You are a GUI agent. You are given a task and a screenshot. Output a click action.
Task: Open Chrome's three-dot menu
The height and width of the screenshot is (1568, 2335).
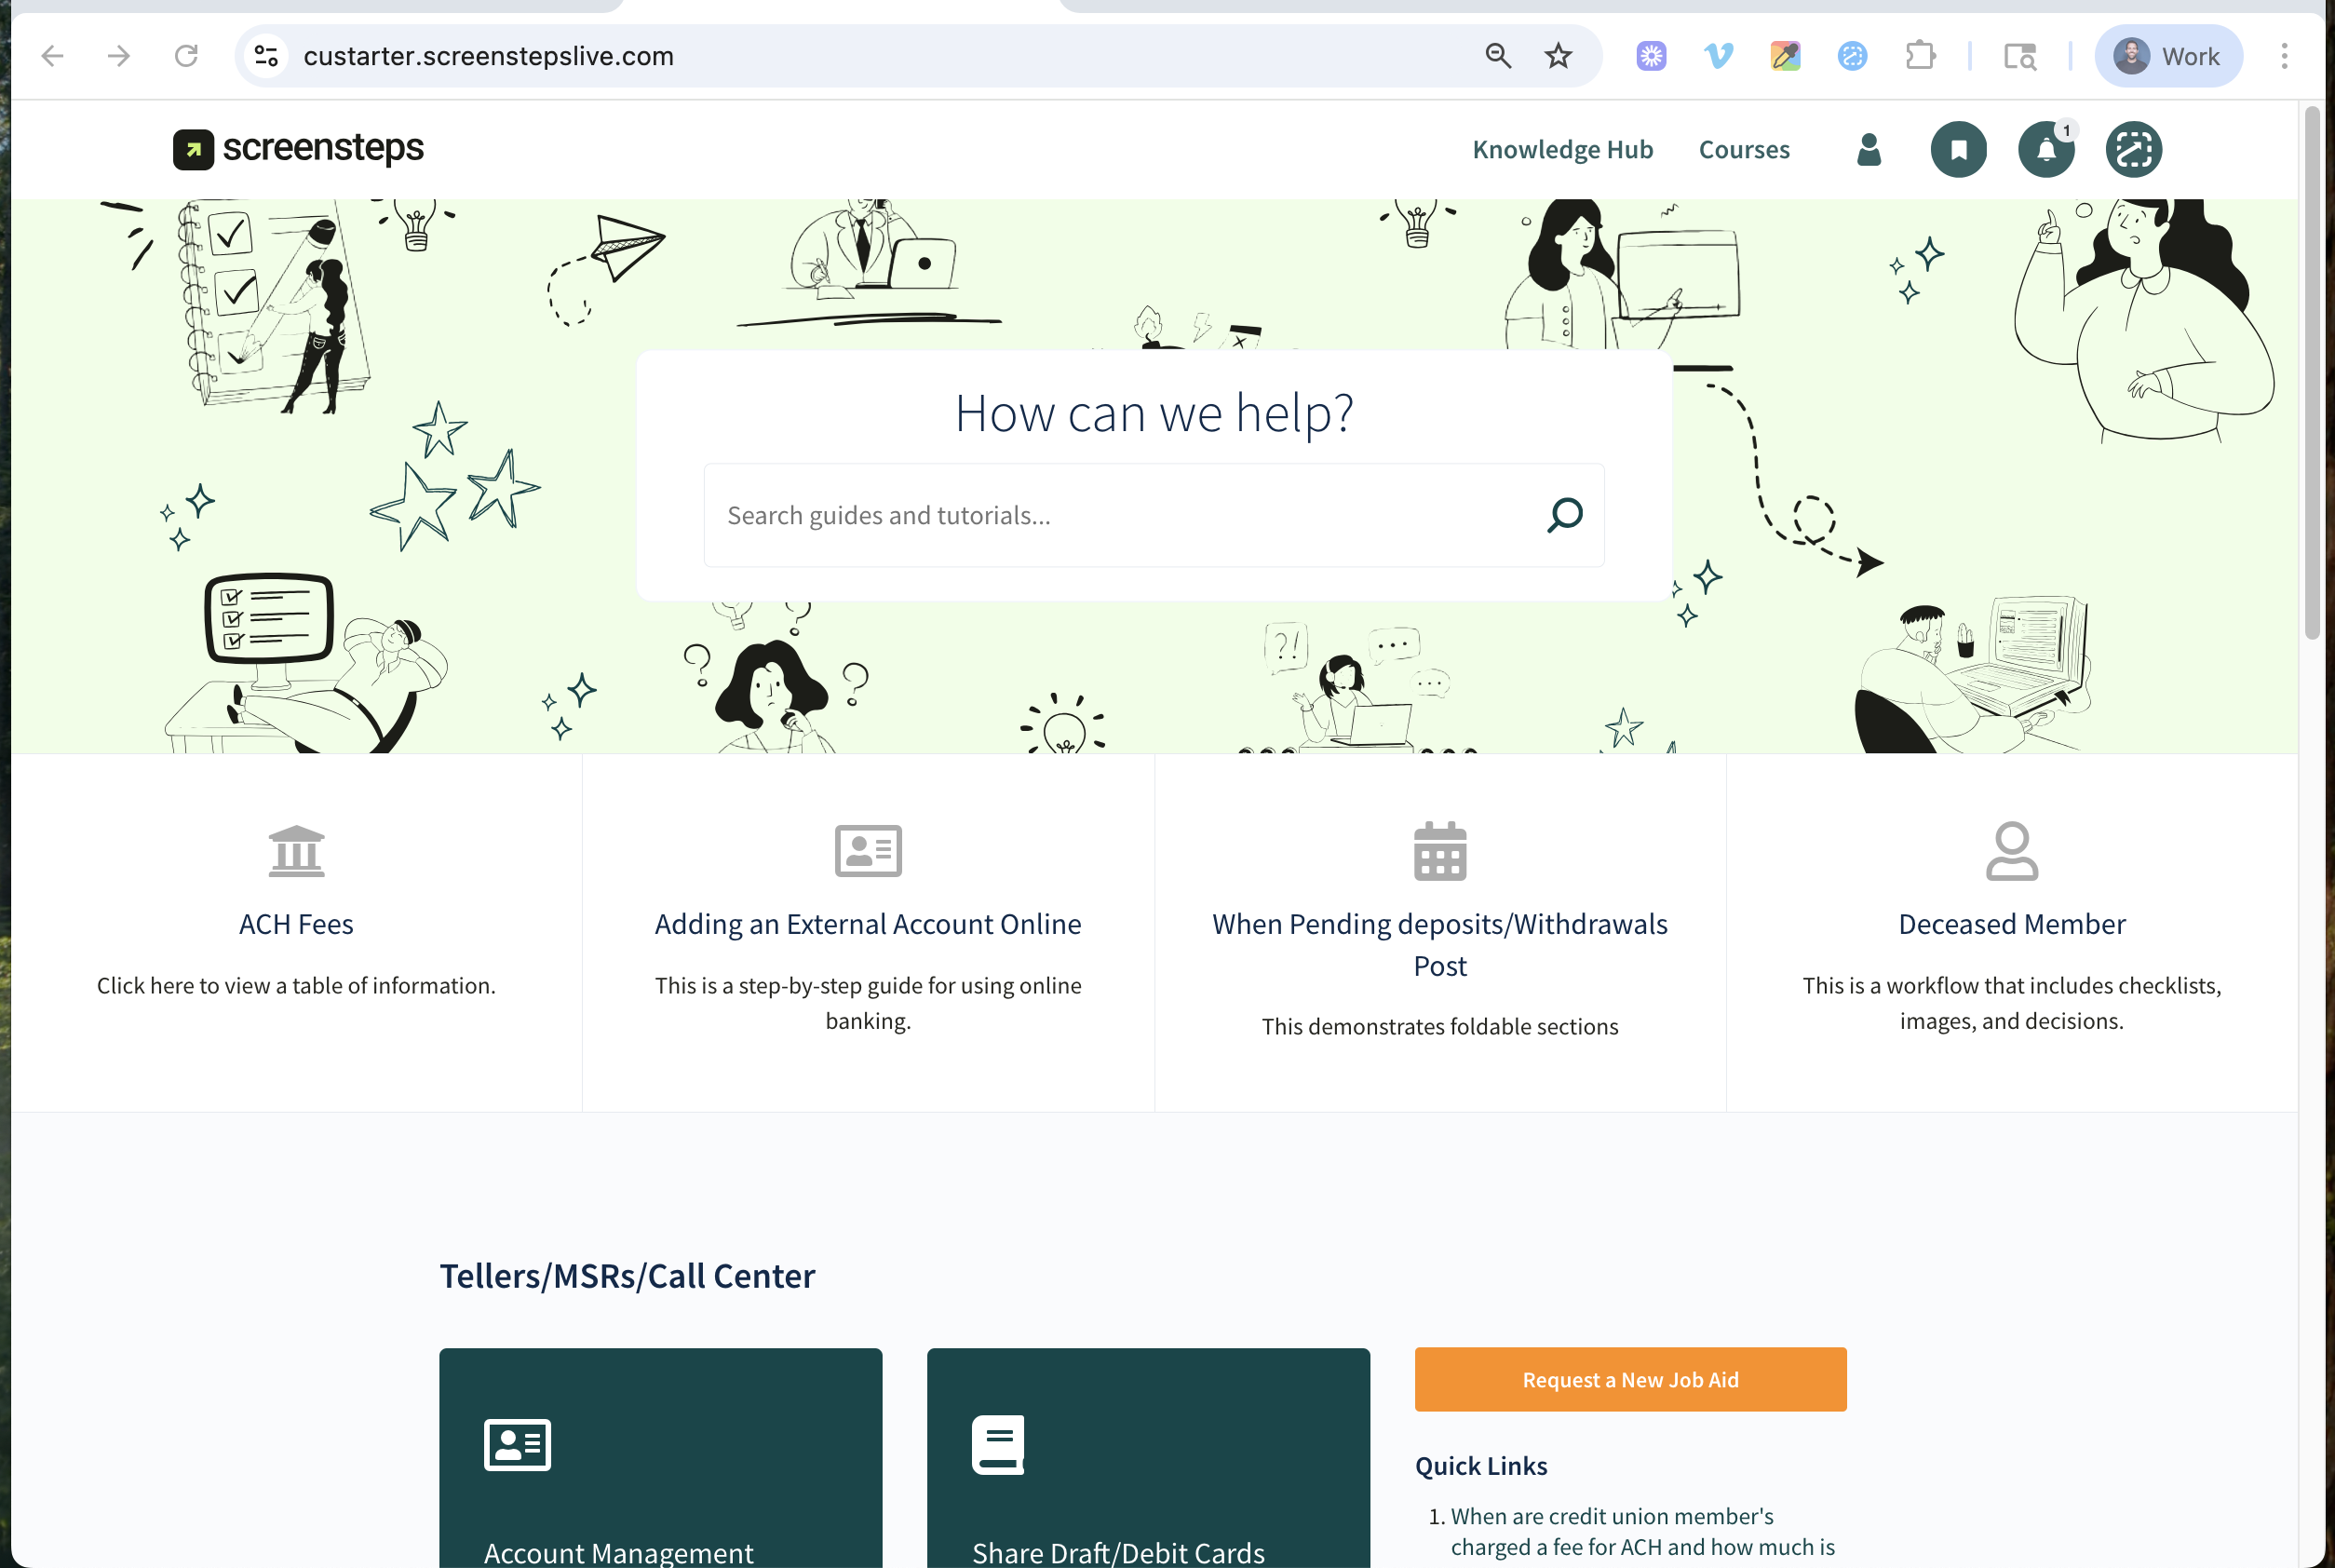2284,56
